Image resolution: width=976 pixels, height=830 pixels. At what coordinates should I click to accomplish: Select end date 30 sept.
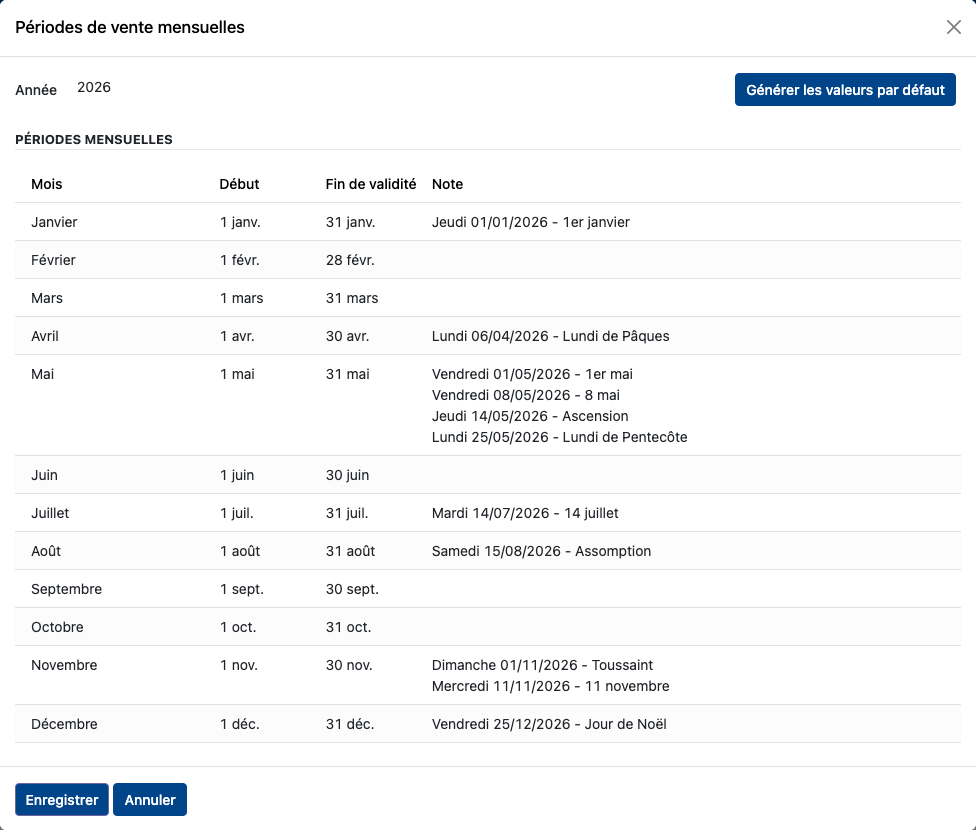[x=352, y=589]
